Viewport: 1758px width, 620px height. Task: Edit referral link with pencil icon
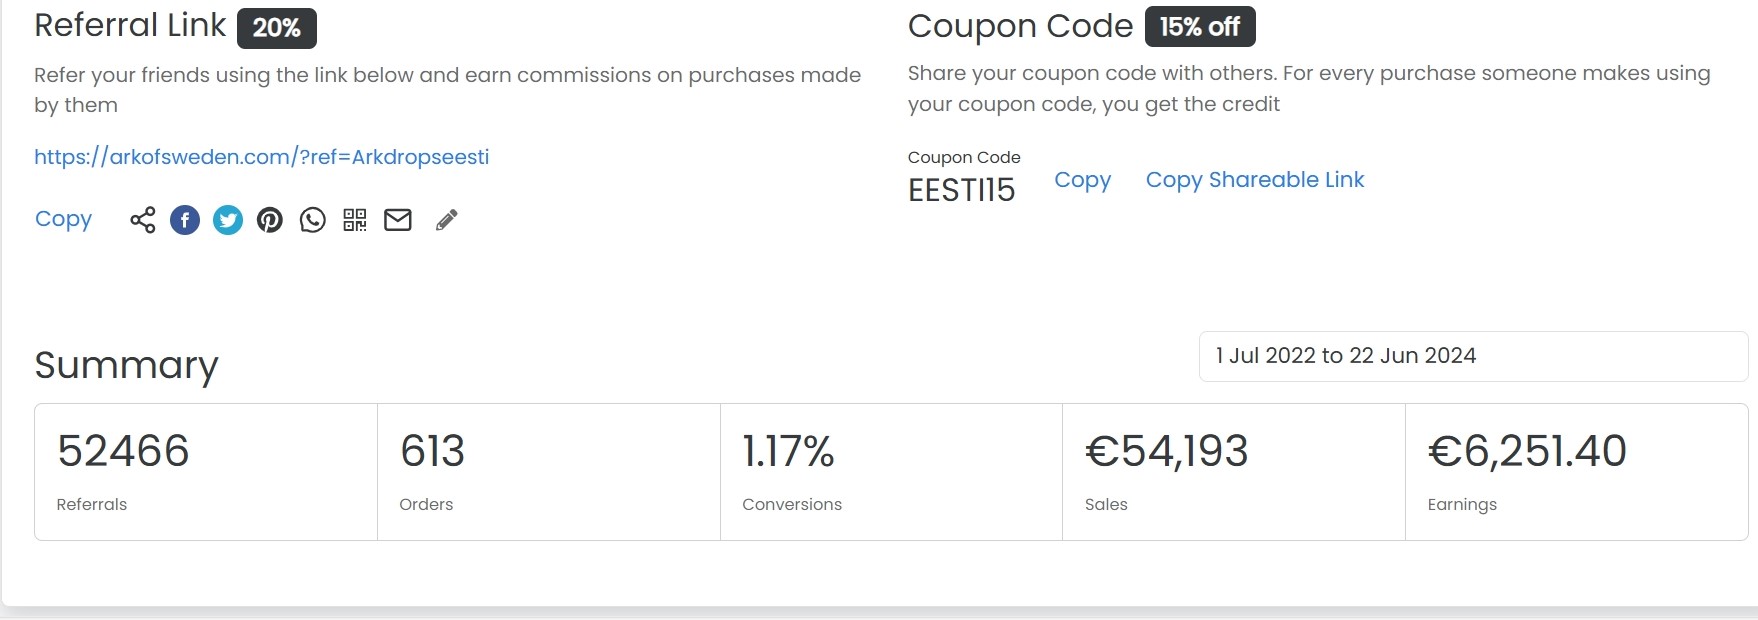click(x=447, y=220)
